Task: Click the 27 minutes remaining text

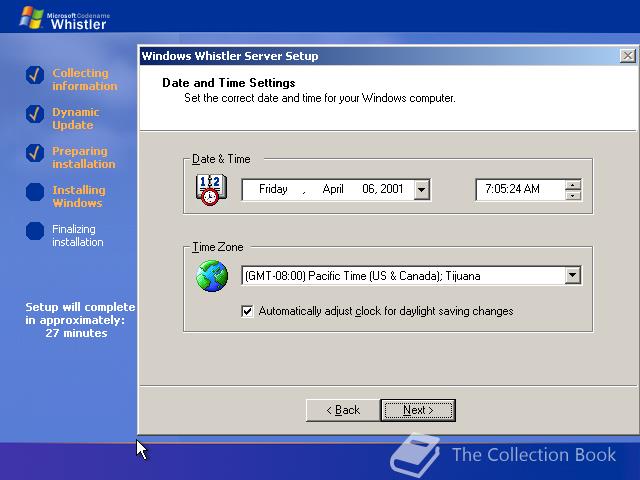Action: tap(76, 333)
